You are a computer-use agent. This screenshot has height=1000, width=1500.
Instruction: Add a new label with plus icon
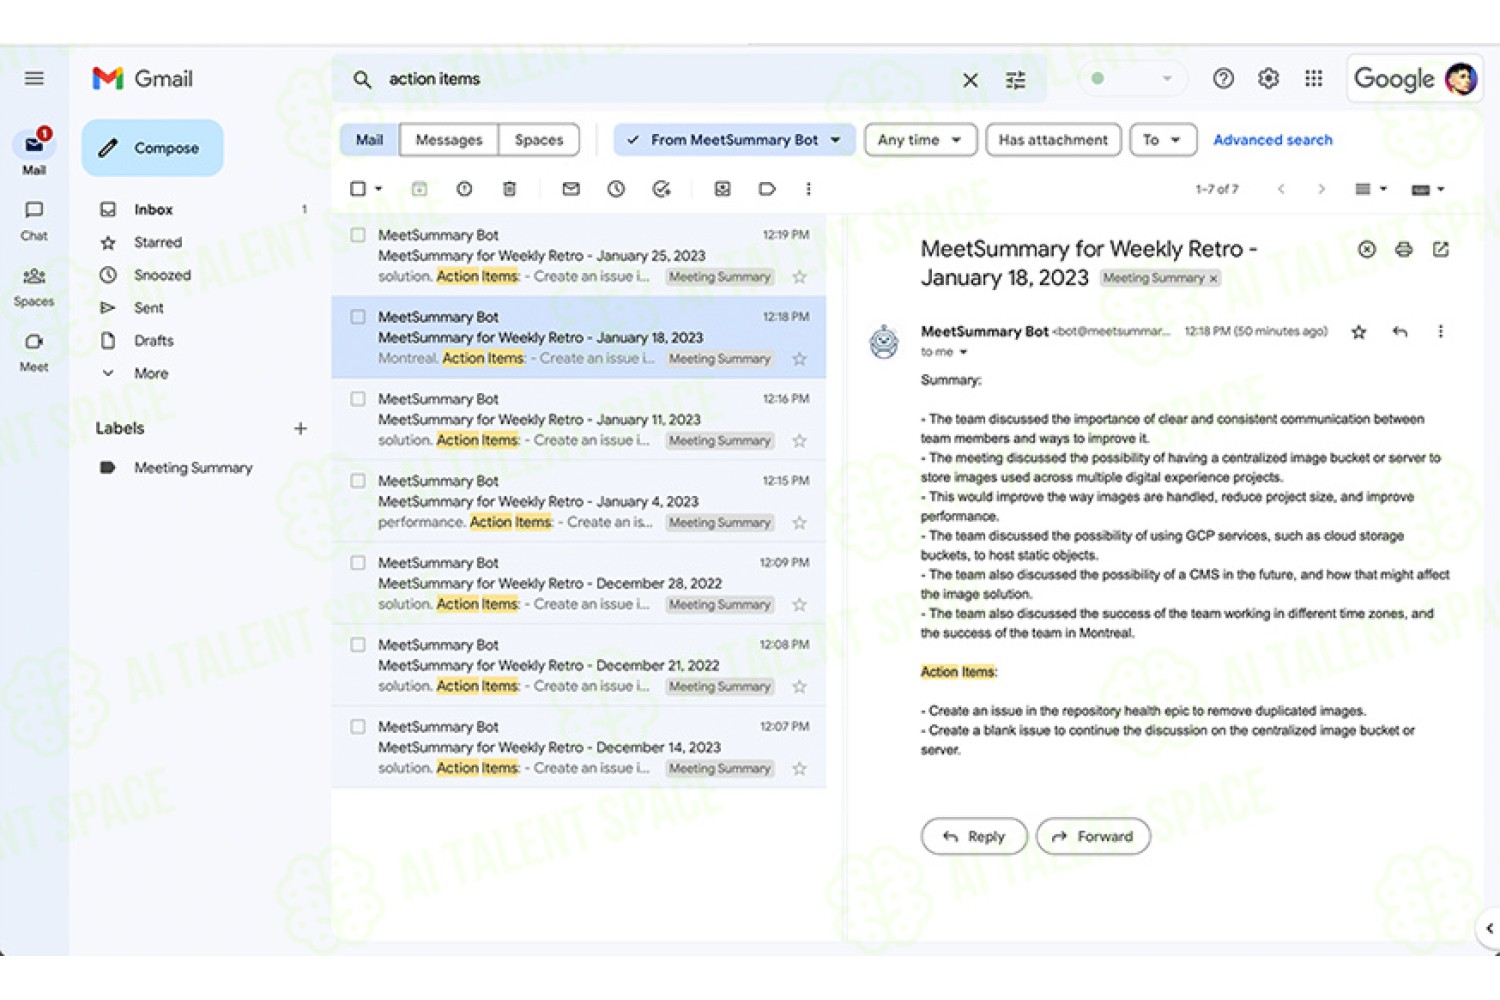tap(300, 428)
